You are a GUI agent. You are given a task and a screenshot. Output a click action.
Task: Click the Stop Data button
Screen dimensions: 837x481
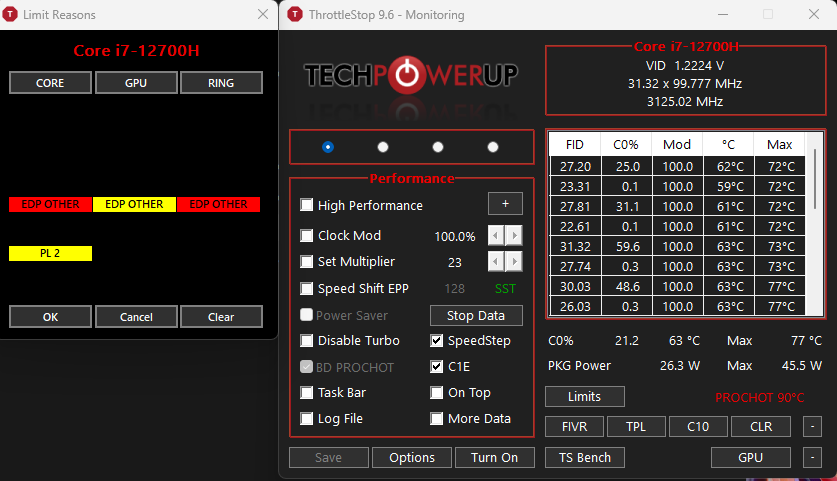(476, 316)
